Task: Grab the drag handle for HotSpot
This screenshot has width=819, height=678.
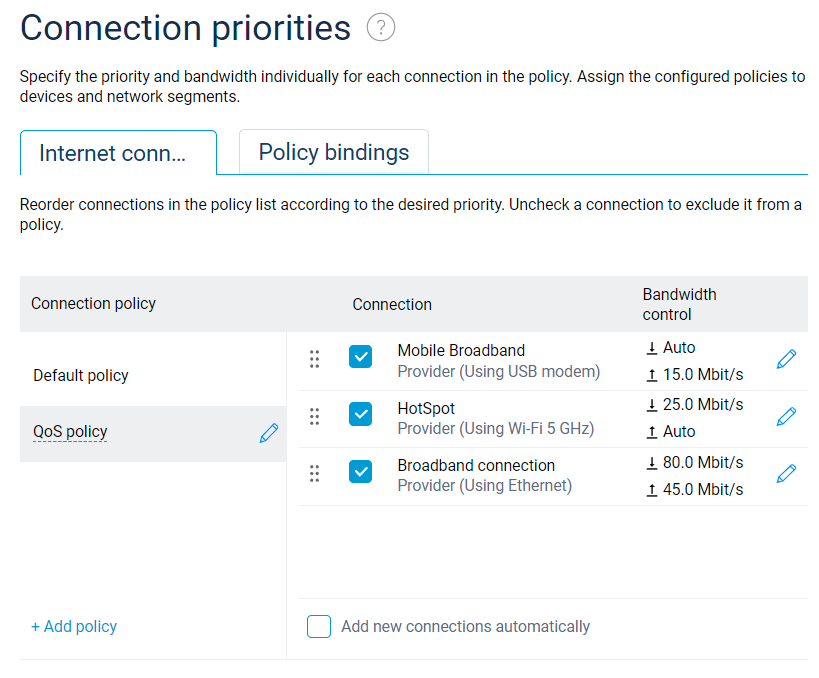Action: pyautogui.click(x=314, y=417)
